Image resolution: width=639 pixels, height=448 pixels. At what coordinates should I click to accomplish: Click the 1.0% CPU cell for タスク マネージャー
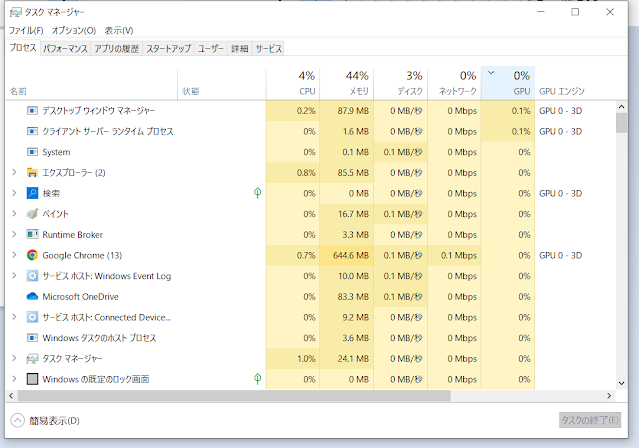293,359
